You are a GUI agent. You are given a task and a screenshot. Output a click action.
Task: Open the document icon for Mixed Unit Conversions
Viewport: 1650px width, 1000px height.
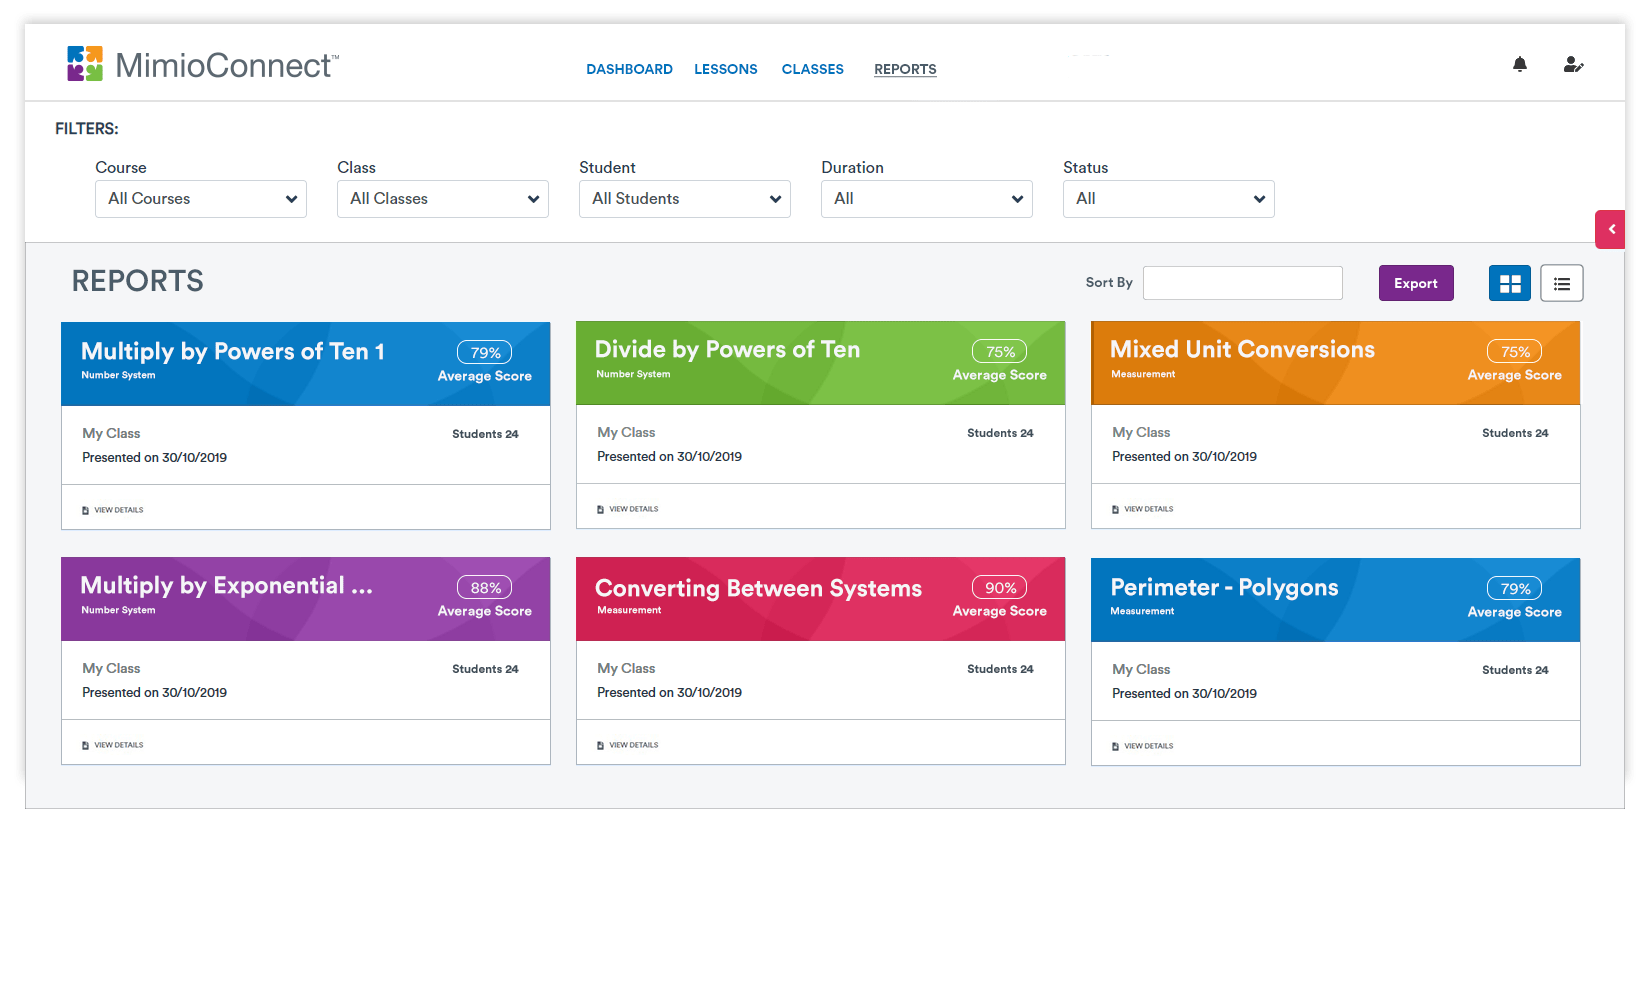click(1115, 509)
